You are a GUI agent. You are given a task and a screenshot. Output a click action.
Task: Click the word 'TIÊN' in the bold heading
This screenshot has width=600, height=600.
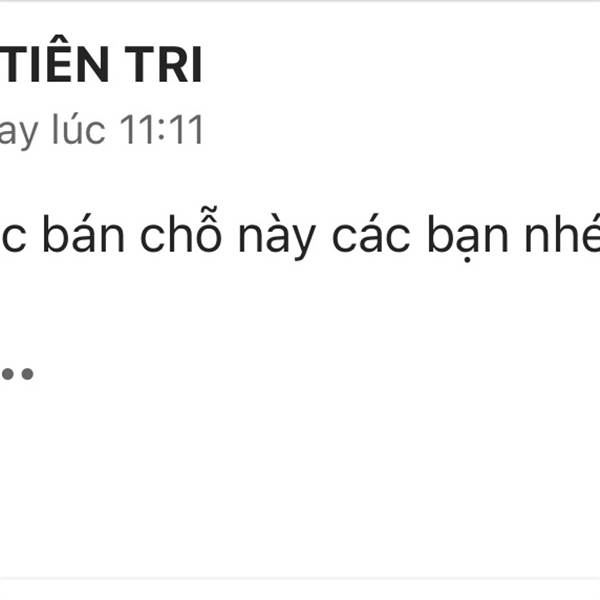[x=54, y=59]
